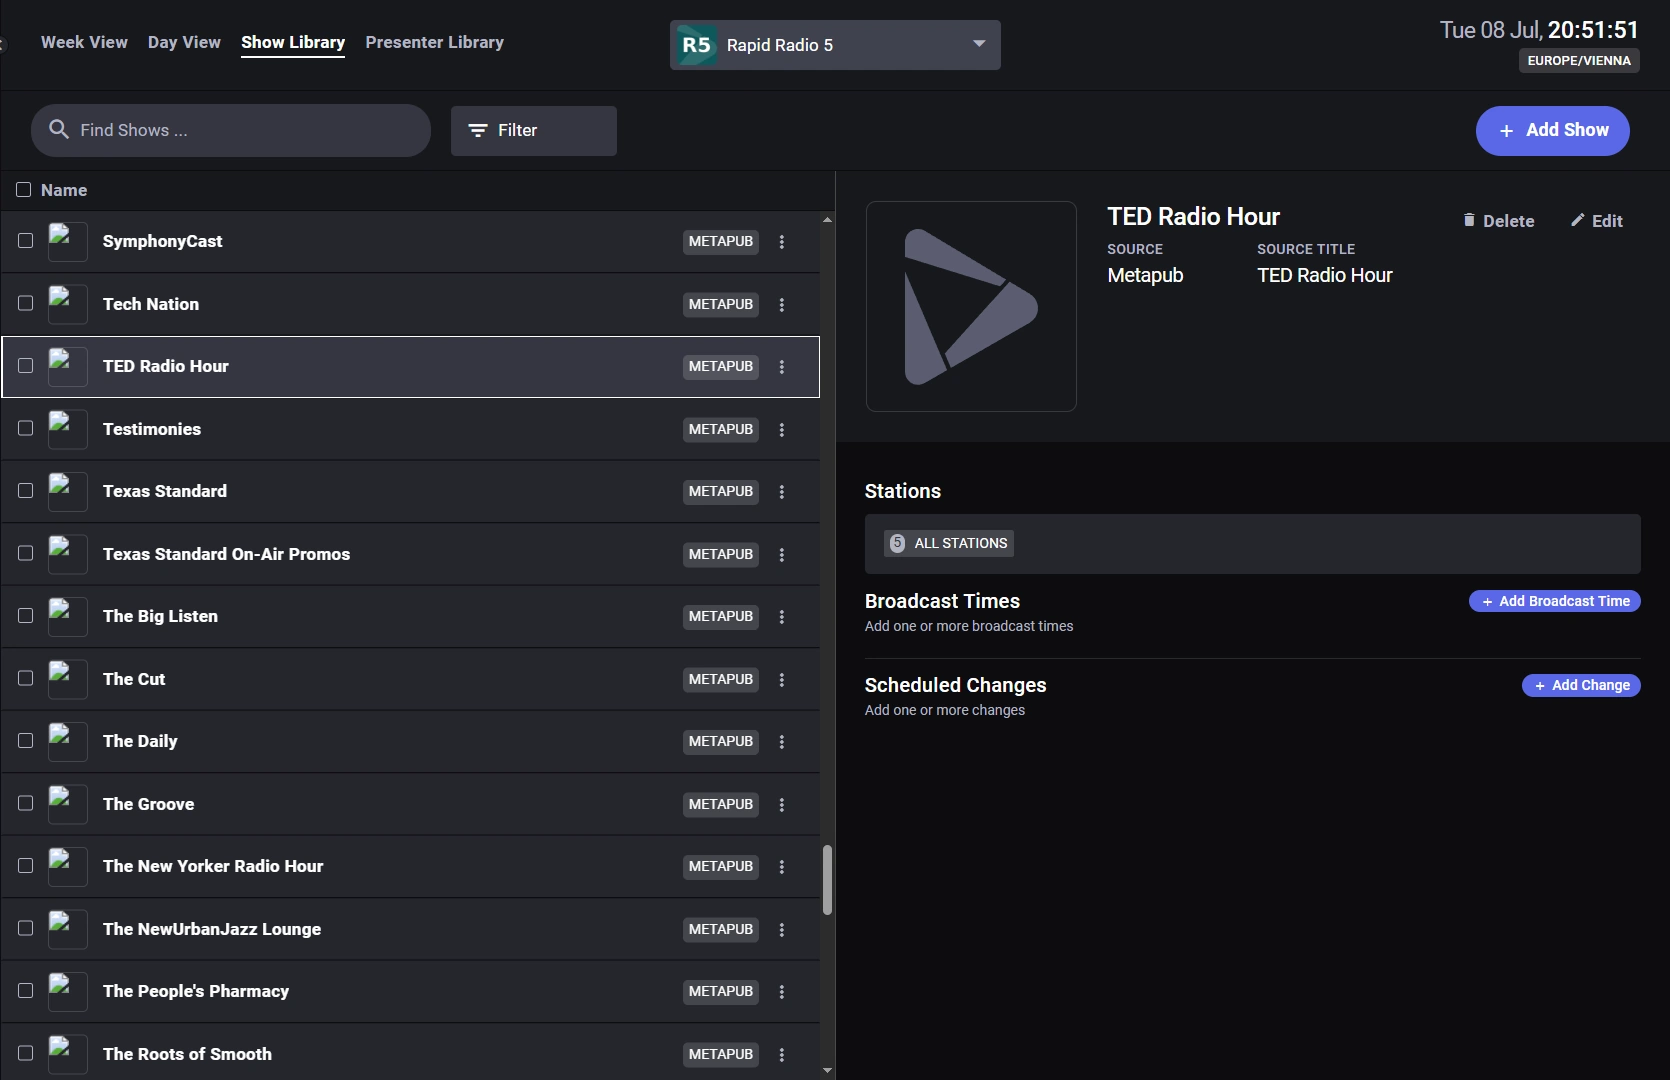The width and height of the screenshot is (1670, 1080).
Task: Select The People's Pharmacy row
Action: [410, 991]
